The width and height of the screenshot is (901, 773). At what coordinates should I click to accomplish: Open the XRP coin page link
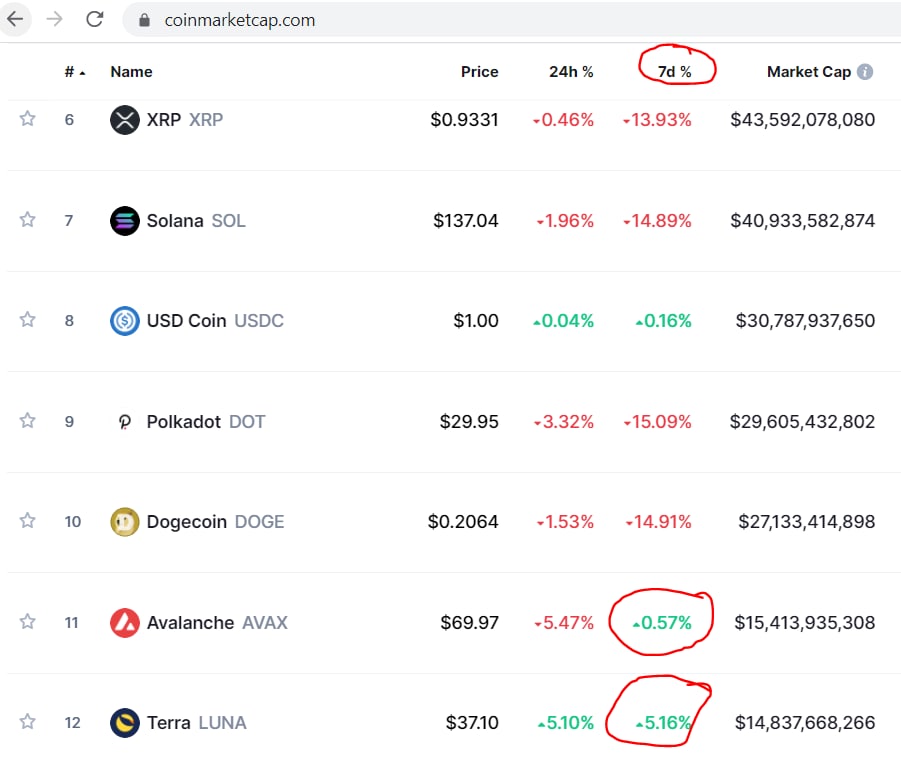click(185, 120)
